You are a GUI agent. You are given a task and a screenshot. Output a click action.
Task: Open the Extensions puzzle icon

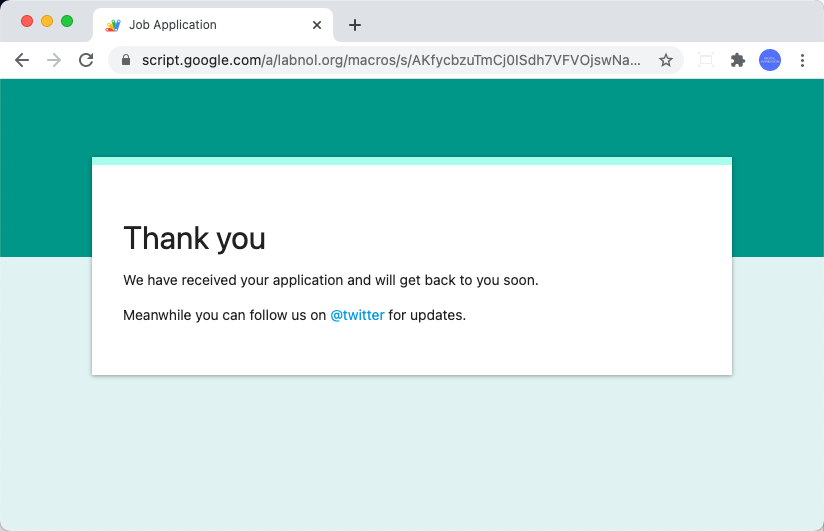coord(738,60)
